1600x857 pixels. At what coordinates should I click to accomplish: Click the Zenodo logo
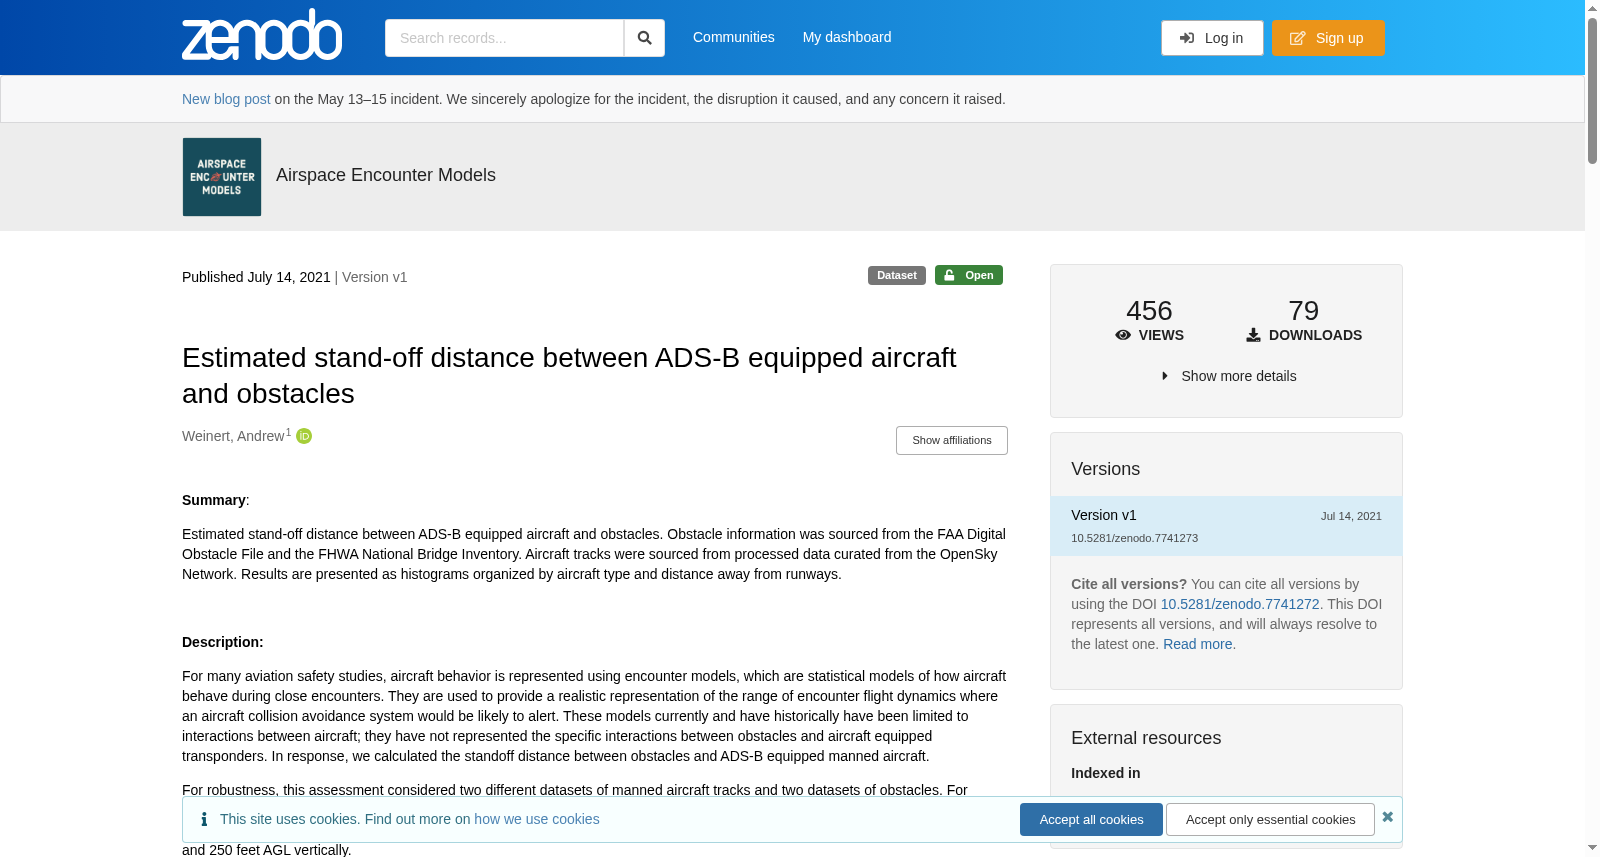click(x=262, y=35)
